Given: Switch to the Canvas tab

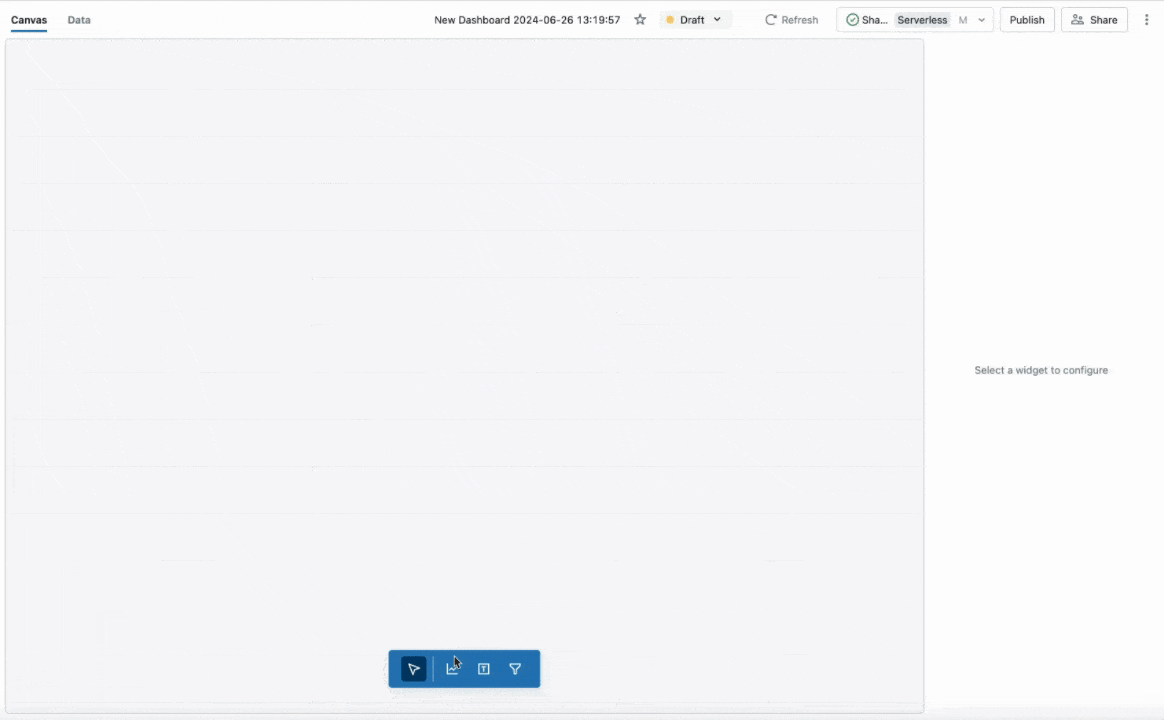Looking at the screenshot, I should (29, 20).
